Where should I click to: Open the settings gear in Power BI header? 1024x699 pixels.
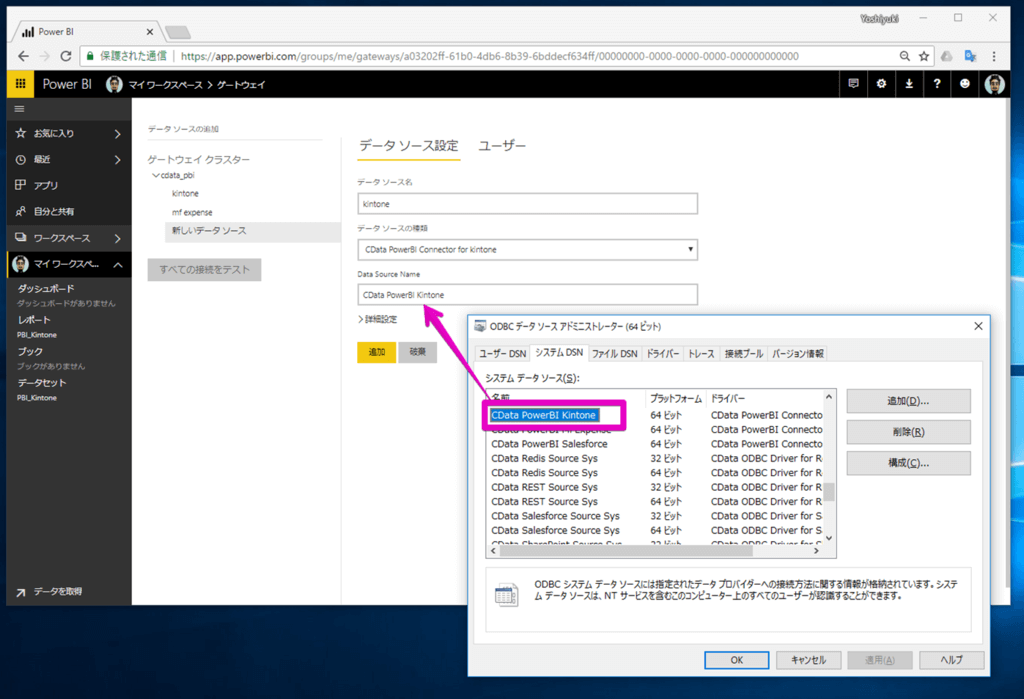click(x=881, y=84)
